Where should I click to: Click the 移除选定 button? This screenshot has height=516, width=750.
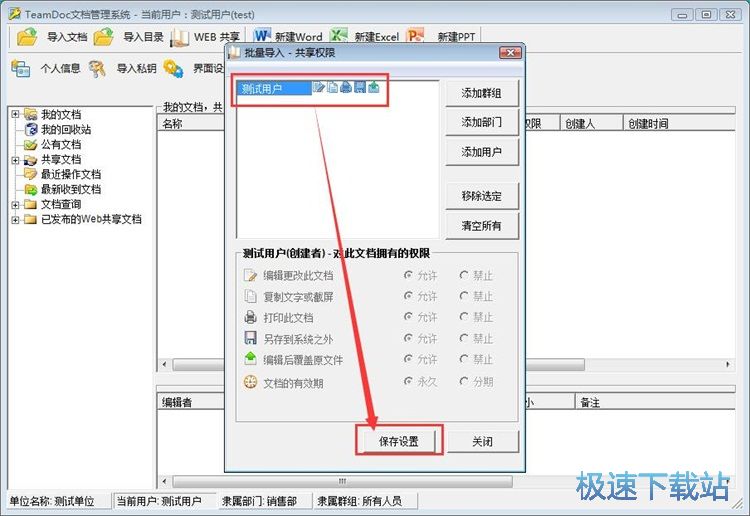coord(482,196)
